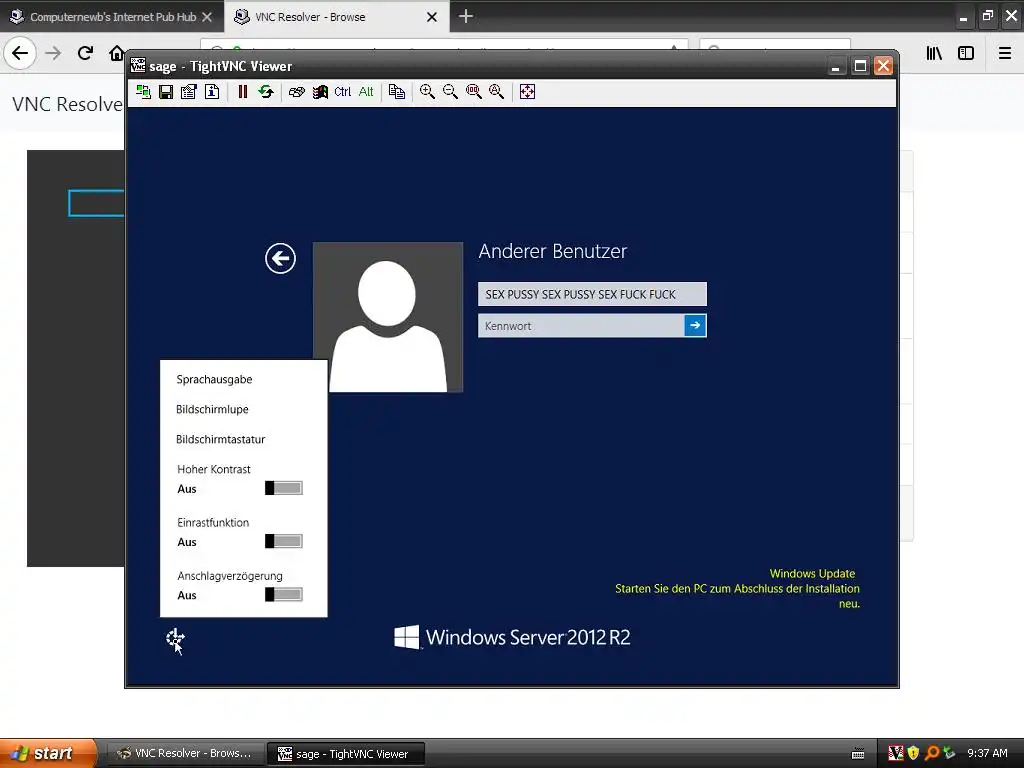Click the browser Back arrow button
This screenshot has width=1024, height=768.
pyautogui.click(x=20, y=53)
